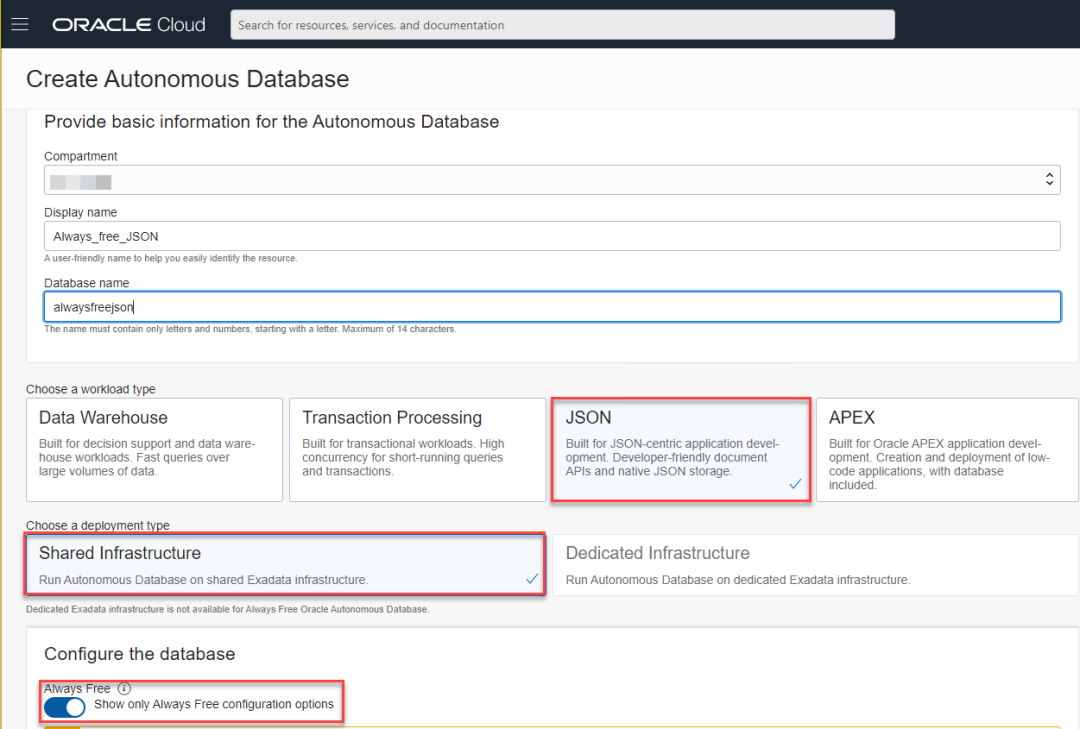
Task: Choose Shared Infrastructure deployment type
Action: [x=285, y=564]
